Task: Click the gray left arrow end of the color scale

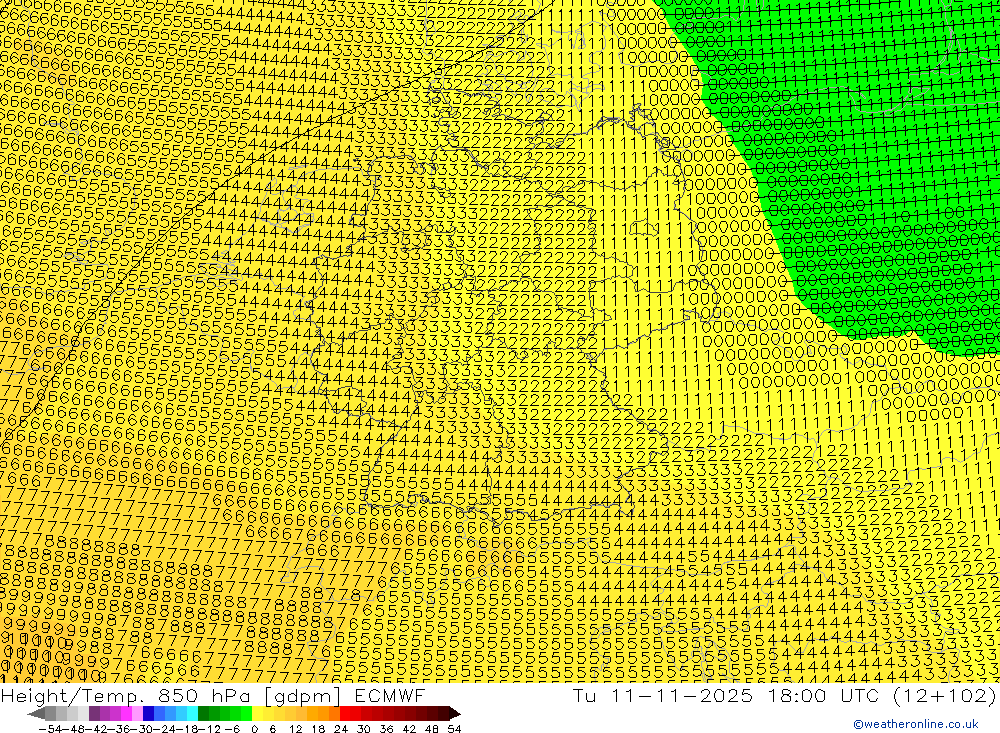Action: (x=36, y=714)
